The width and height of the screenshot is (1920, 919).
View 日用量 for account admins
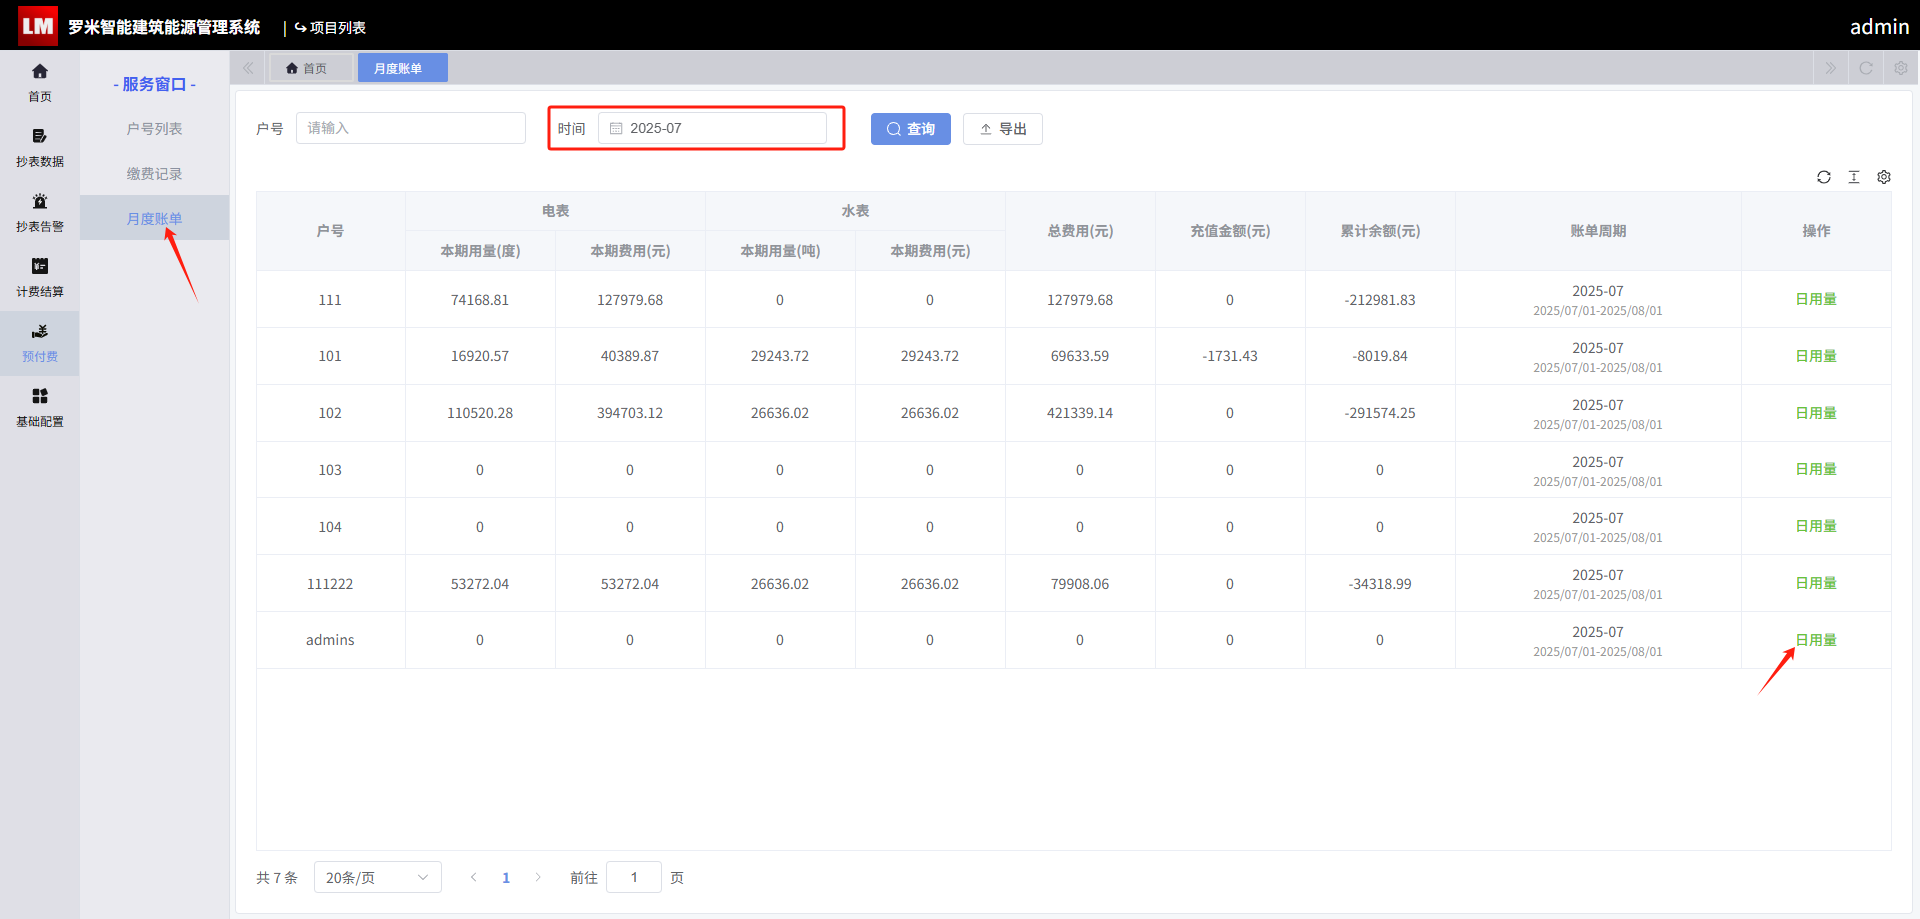[x=1816, y=640]
